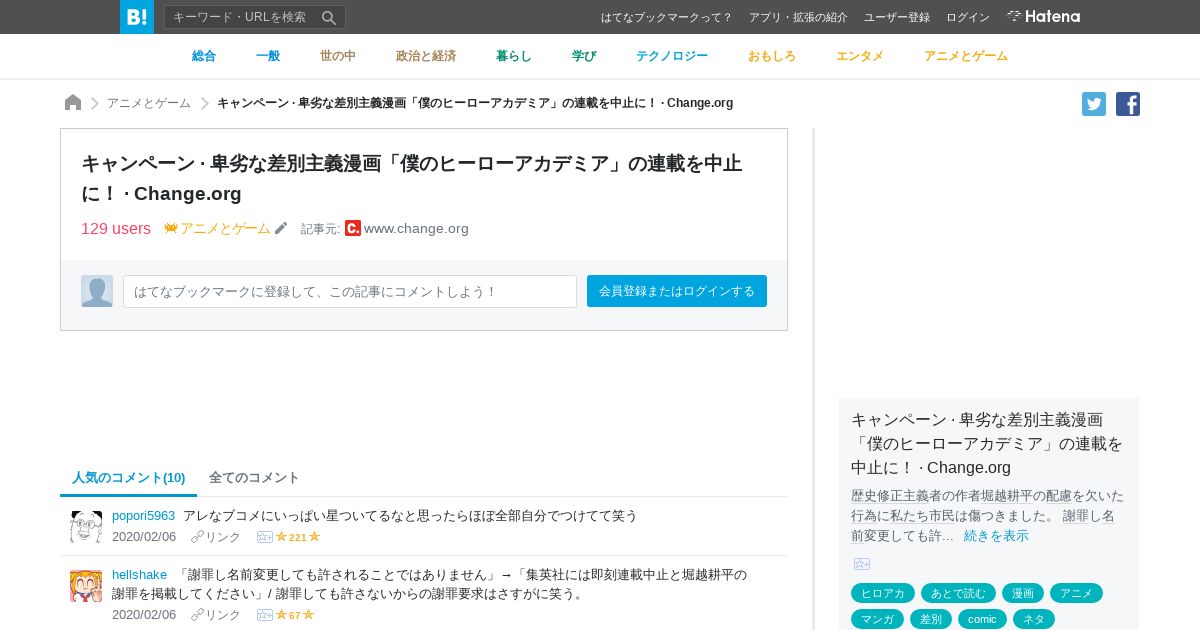Open アニメとゲーム category in nav bar
Viewport: 1200px width, 630px height.
[x=966, y=56]
